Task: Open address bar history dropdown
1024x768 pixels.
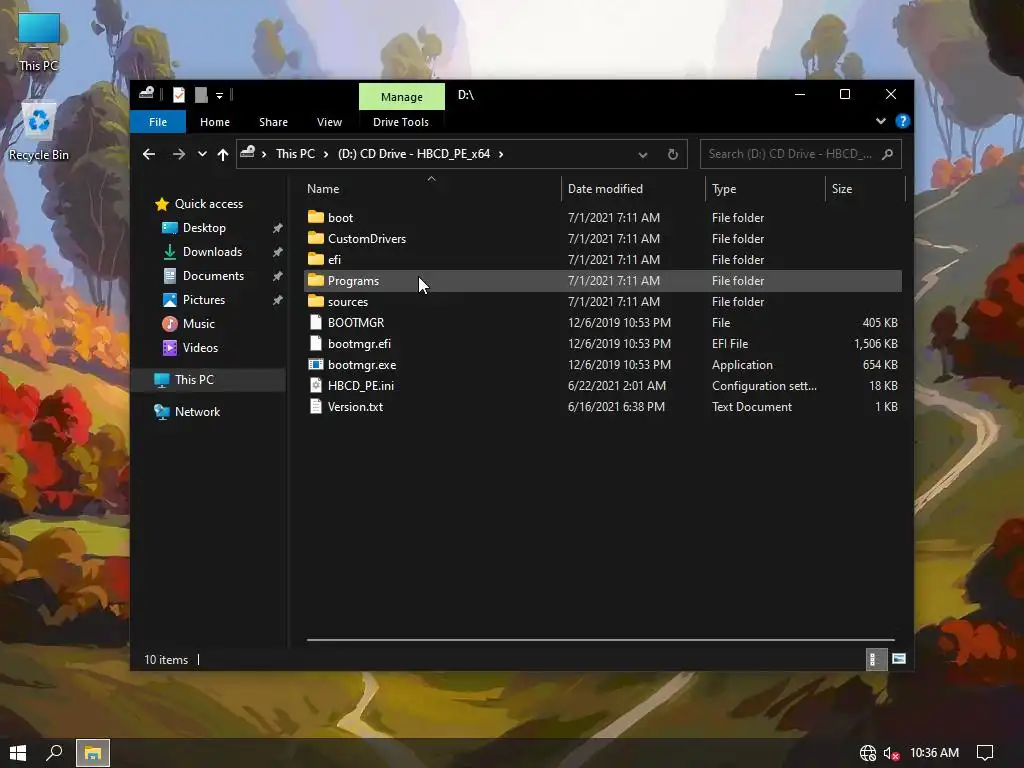Action: pos(643,155)
